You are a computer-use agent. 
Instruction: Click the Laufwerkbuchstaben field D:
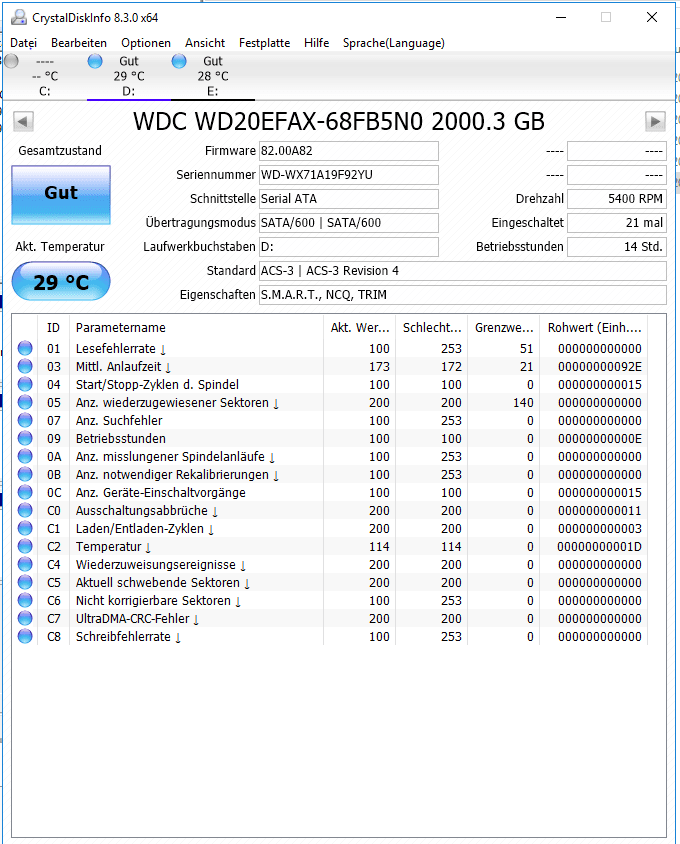(349, 247)
